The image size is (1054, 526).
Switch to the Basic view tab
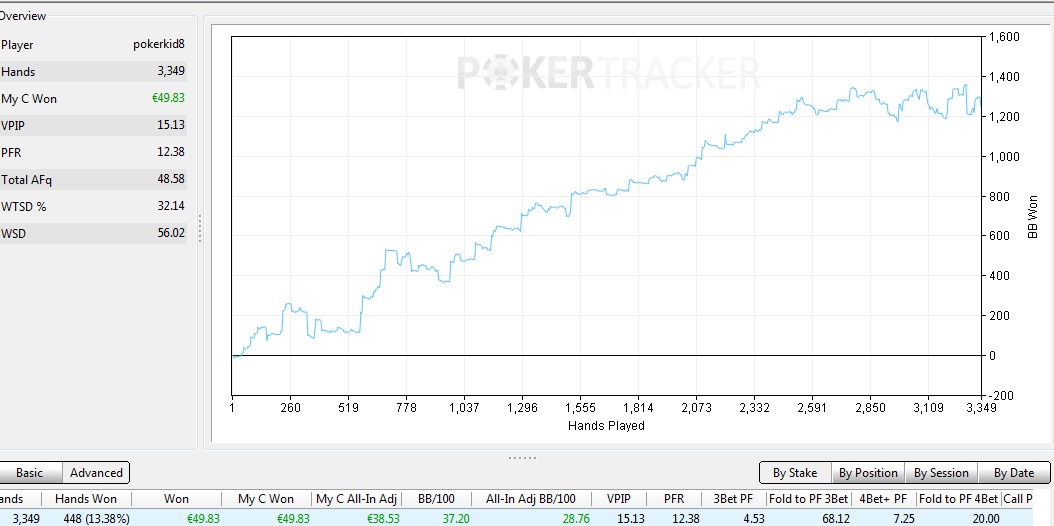coord(29,472)
